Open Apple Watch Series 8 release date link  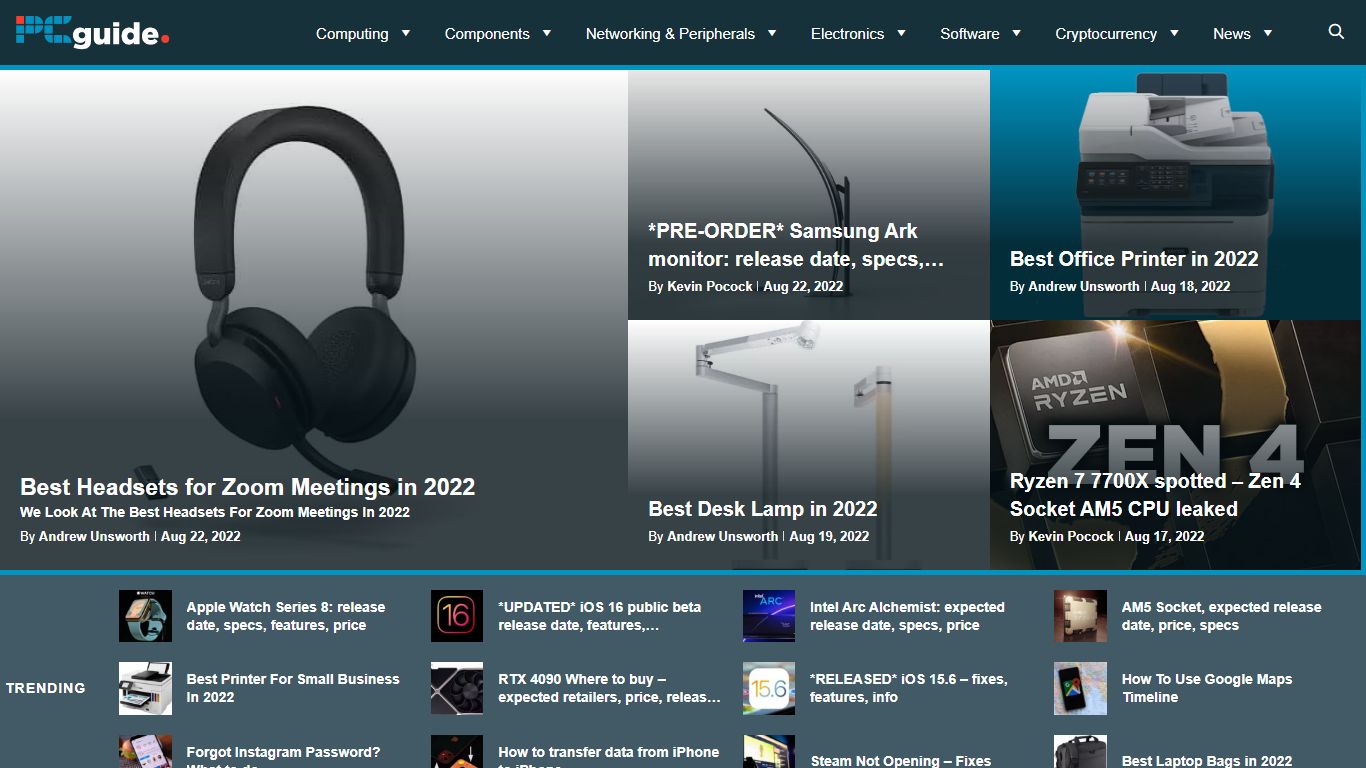coord(286,616)
